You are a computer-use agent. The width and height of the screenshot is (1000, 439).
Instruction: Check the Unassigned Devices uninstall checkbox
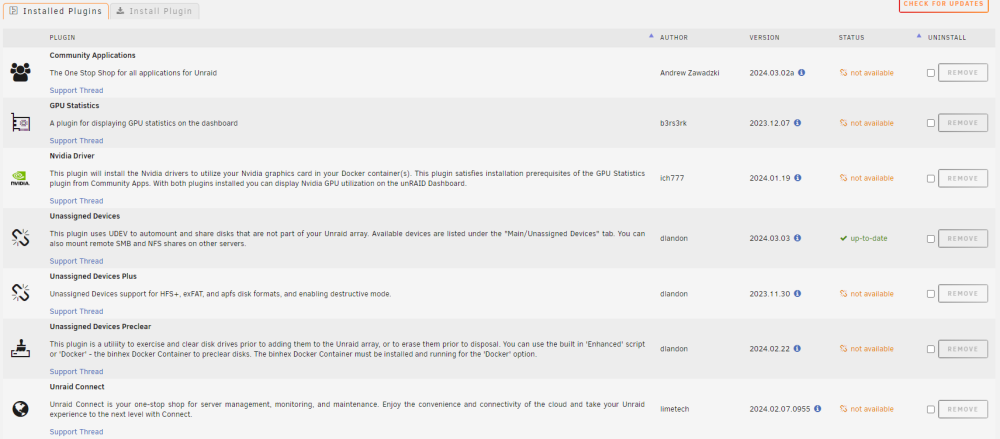[931, 239]
